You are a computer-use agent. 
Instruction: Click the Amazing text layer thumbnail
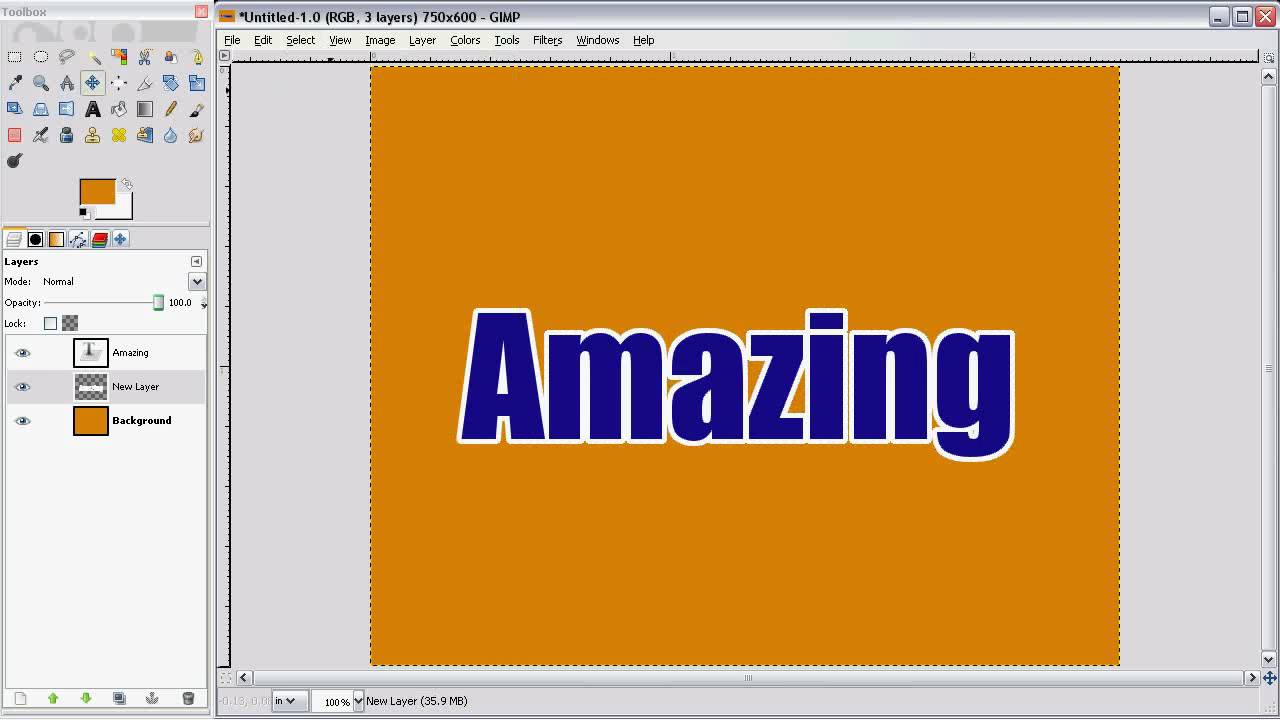click(90, 353)
